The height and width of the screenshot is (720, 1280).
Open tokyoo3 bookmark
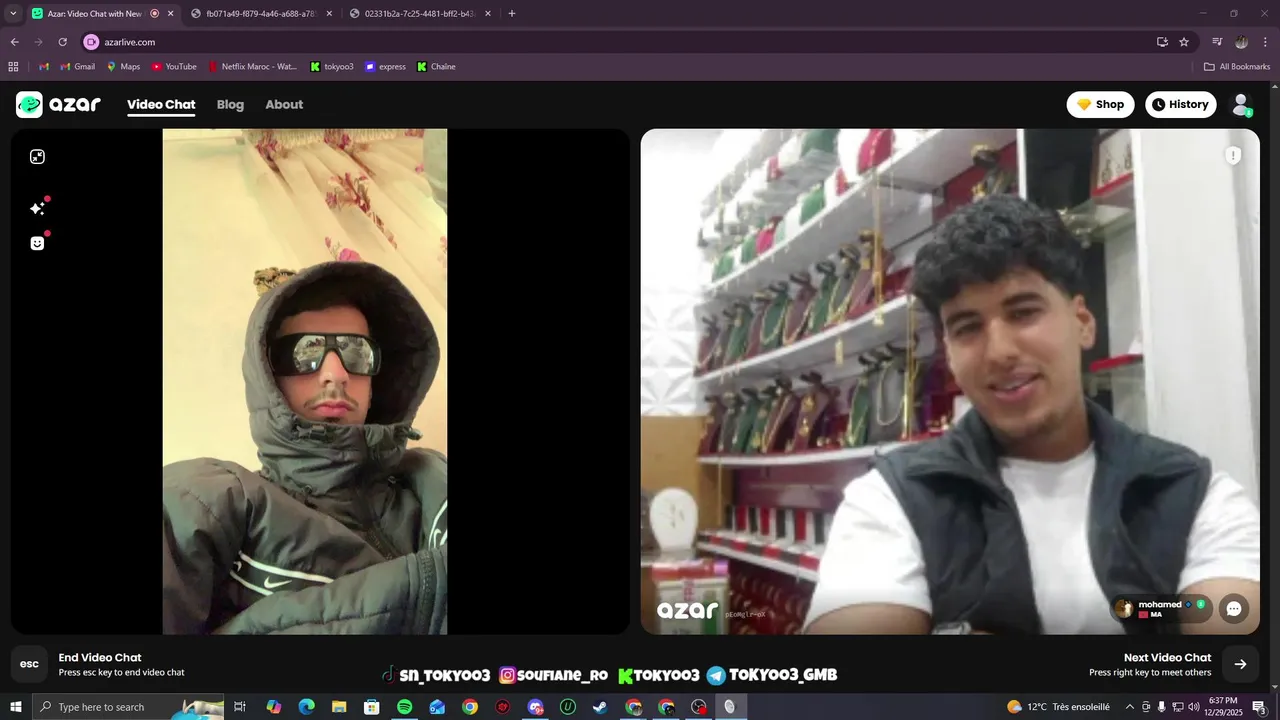click(332, 67)
